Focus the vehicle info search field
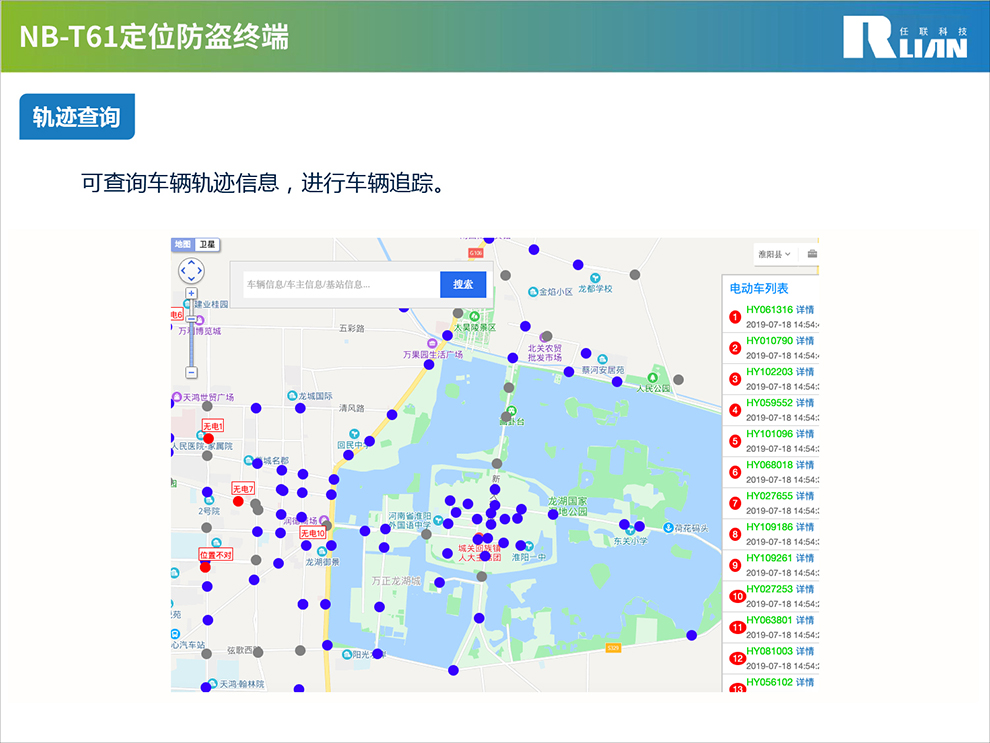The height and width of the screenshot is (743, 990). point(338,284)
